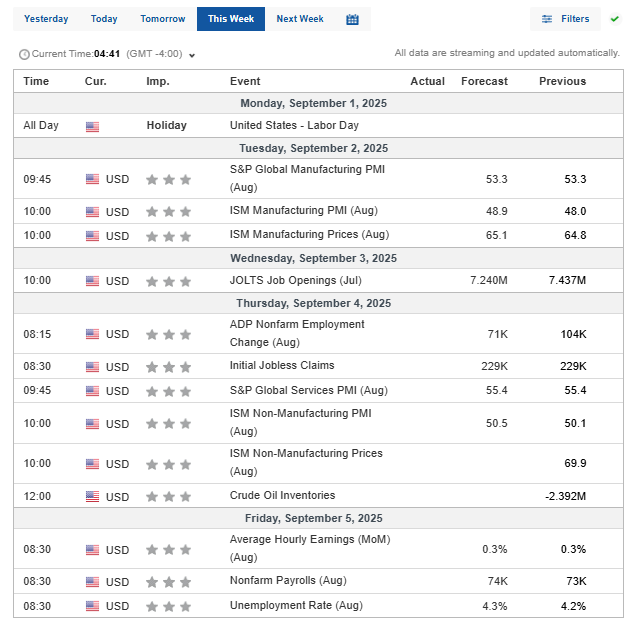Click the flag for JOLTS Job Openings row
Screen dimensions: 630x632
(x=92, y=281)
